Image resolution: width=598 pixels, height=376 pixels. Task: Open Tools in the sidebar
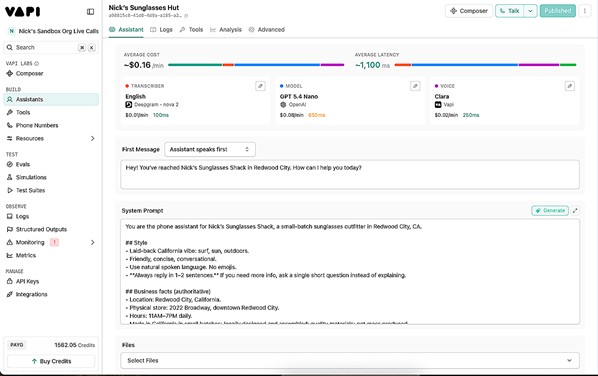pos(51,112)
